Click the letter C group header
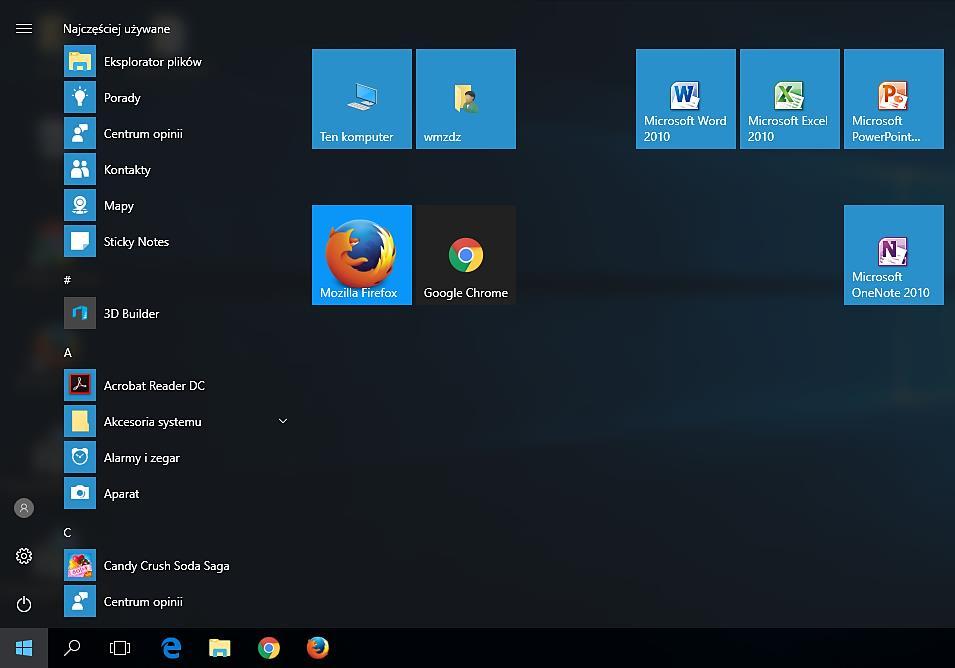 pos(68,532)
